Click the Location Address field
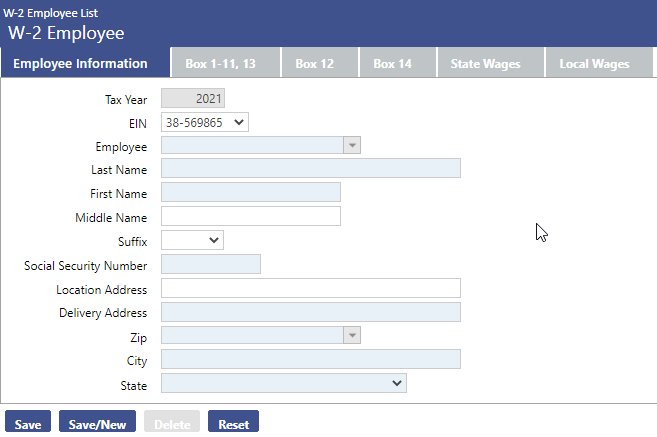657x437 pixels. (310, 289)
